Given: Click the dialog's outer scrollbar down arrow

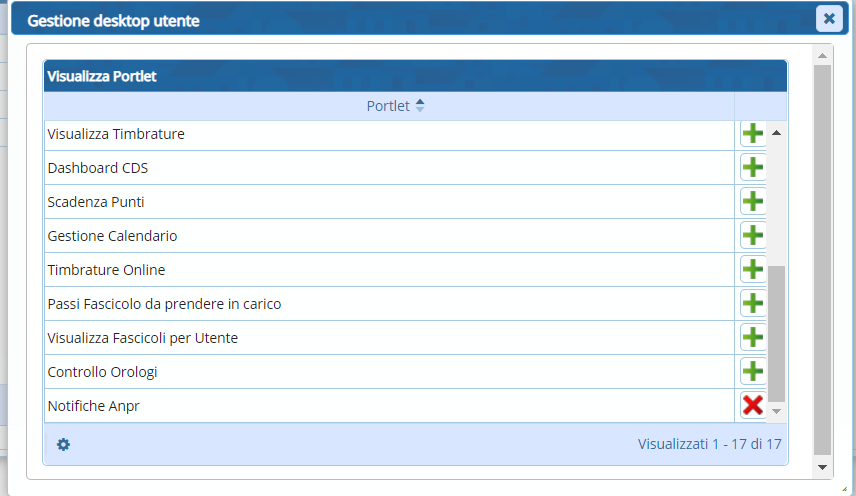Looking at the screenshot, I should point(823,467).
